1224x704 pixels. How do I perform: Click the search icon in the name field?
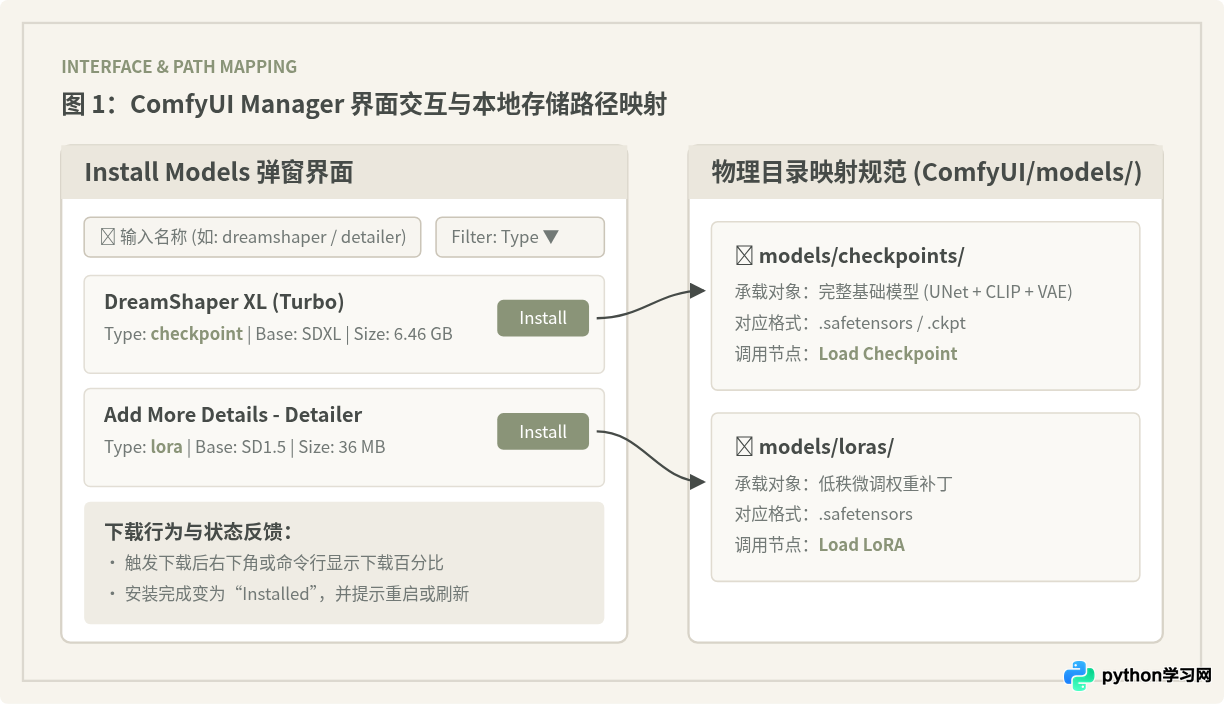coord(108,237)
